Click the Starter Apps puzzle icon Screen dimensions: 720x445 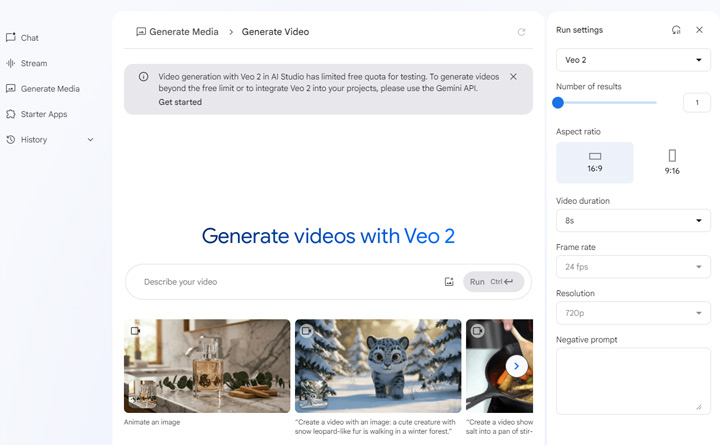[11, 114]
